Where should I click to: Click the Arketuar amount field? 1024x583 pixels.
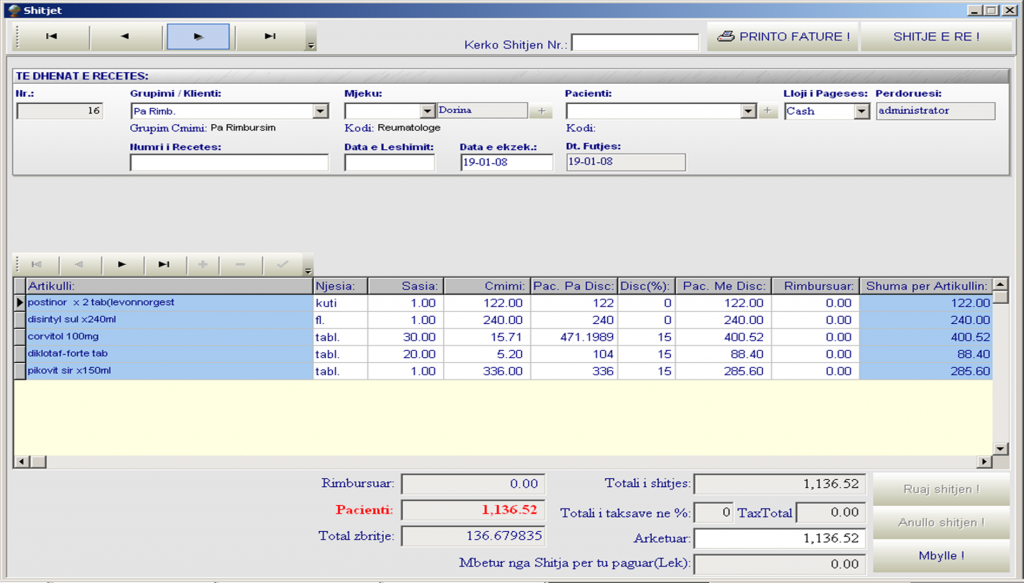[780, 539]
